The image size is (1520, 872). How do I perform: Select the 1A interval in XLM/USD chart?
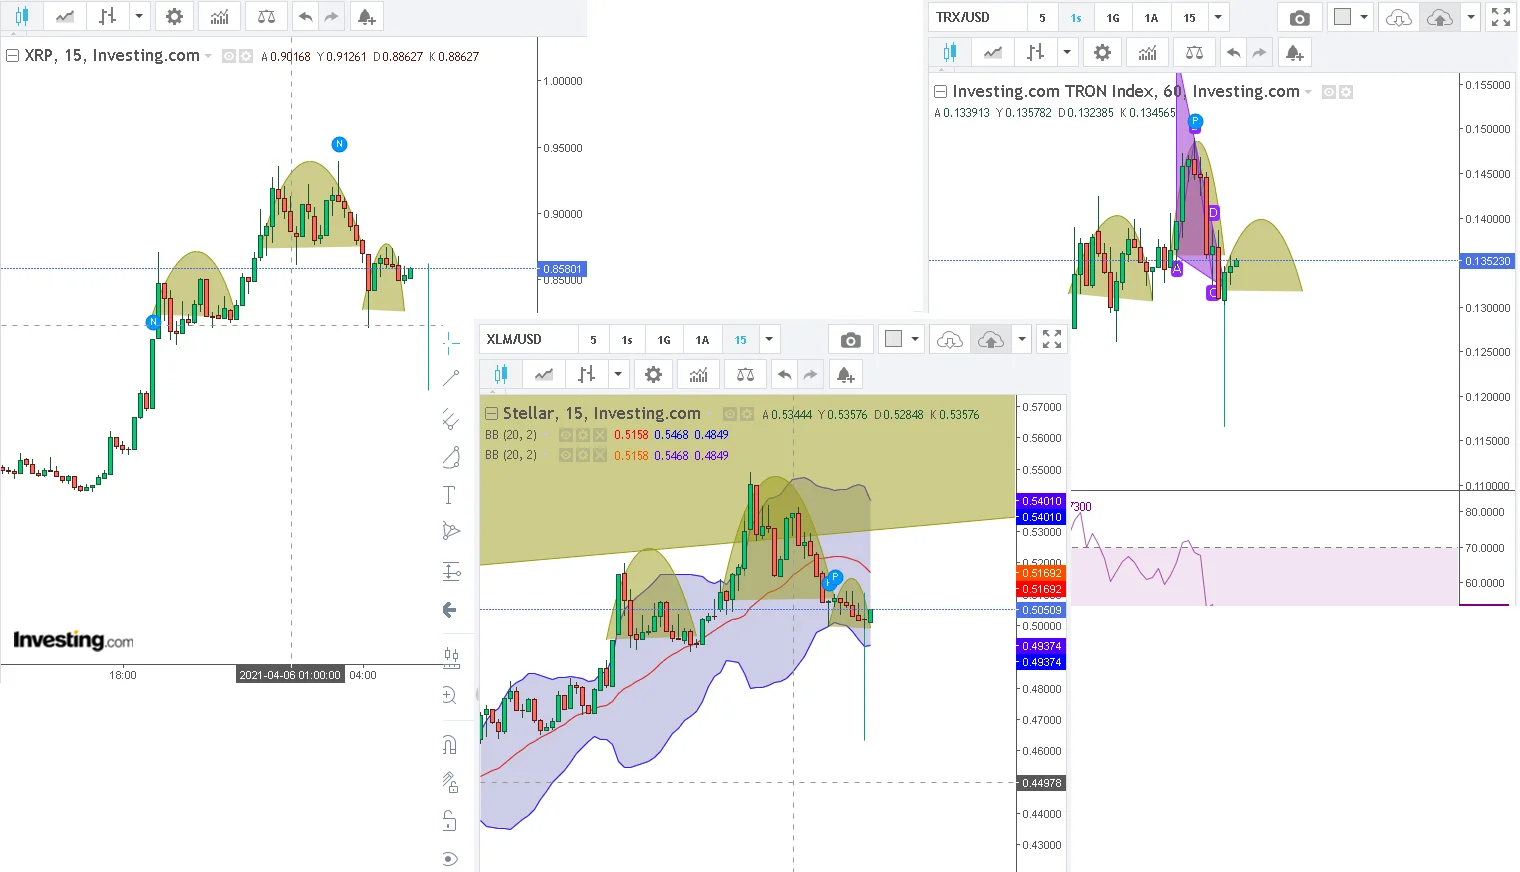(x=702, y=340)
